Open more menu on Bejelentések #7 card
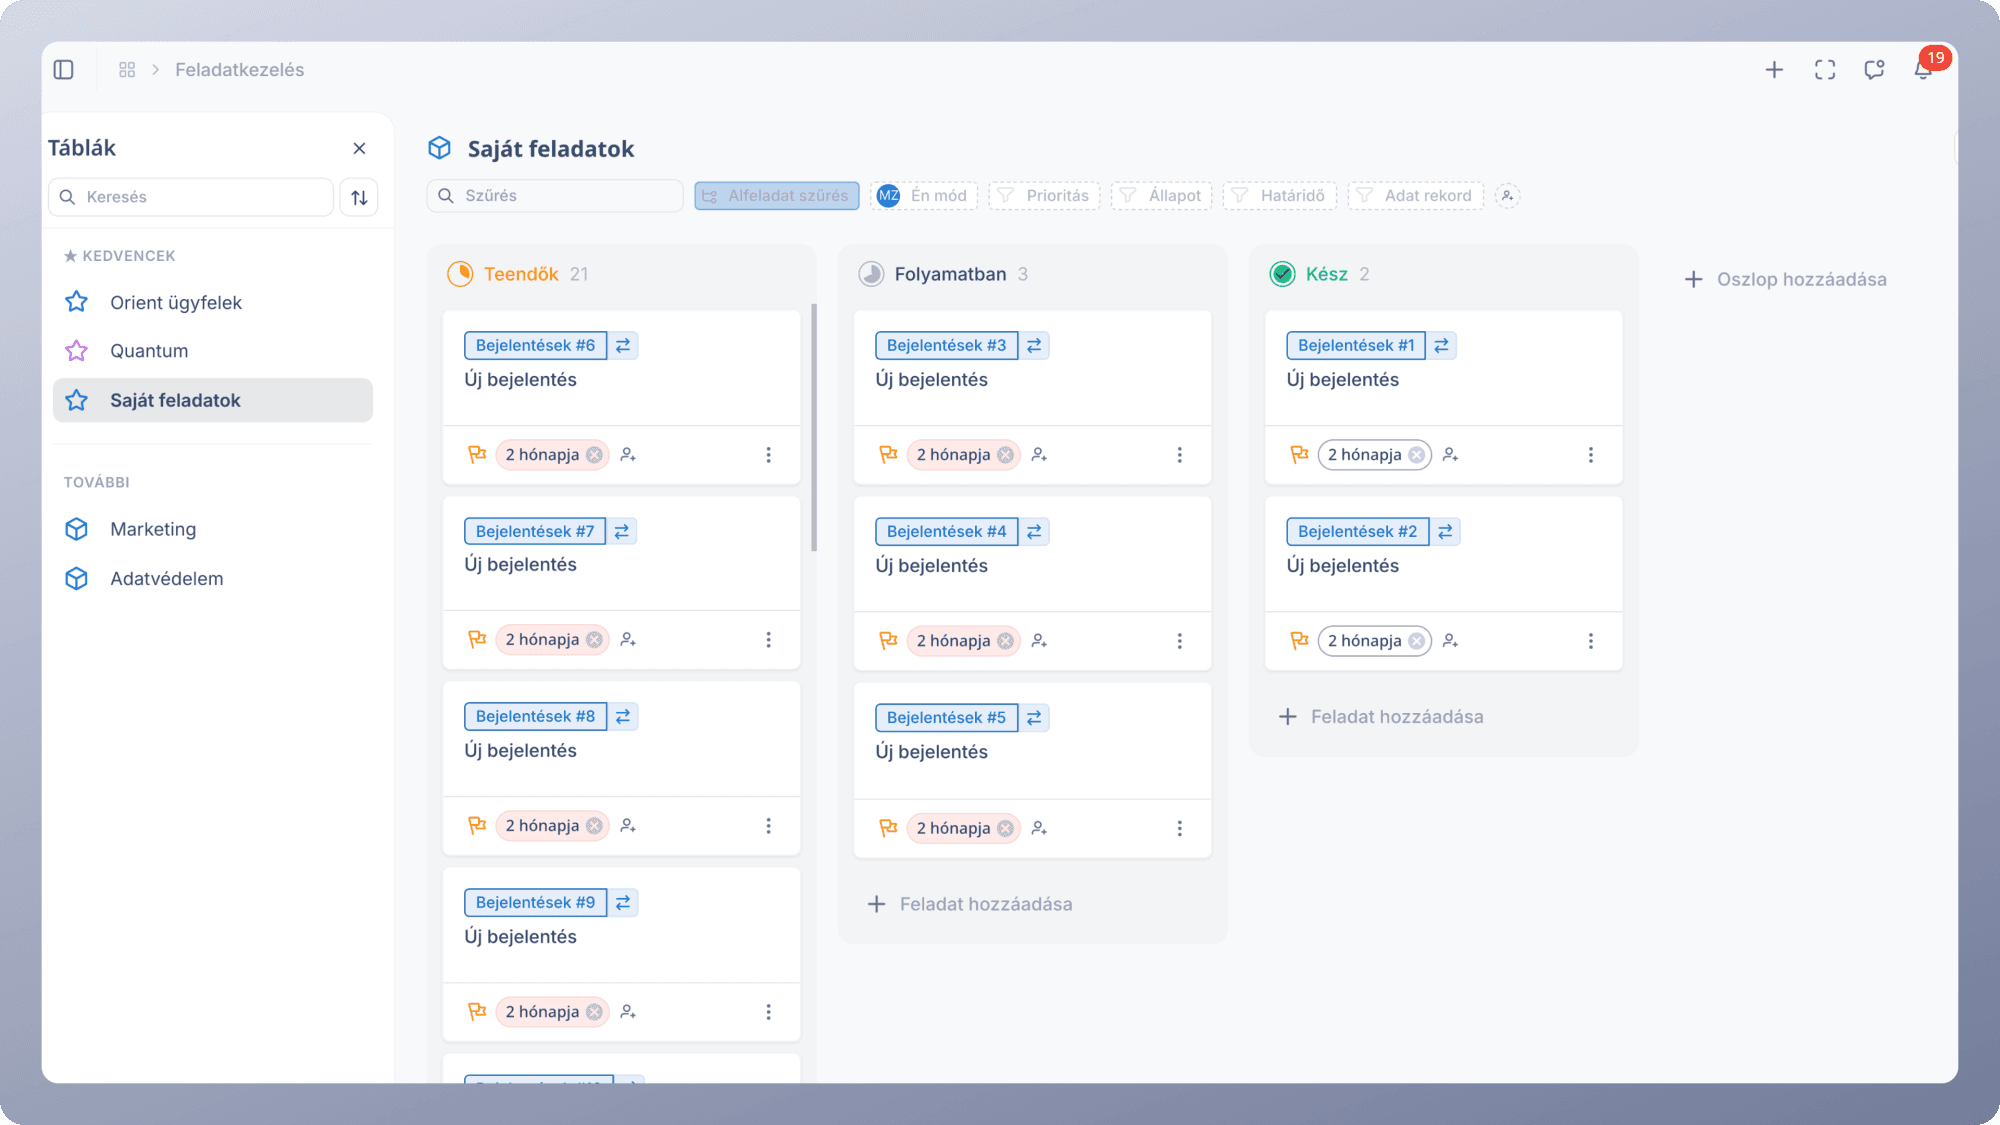Screen dimensions: 2000x1125 point(768,640)
